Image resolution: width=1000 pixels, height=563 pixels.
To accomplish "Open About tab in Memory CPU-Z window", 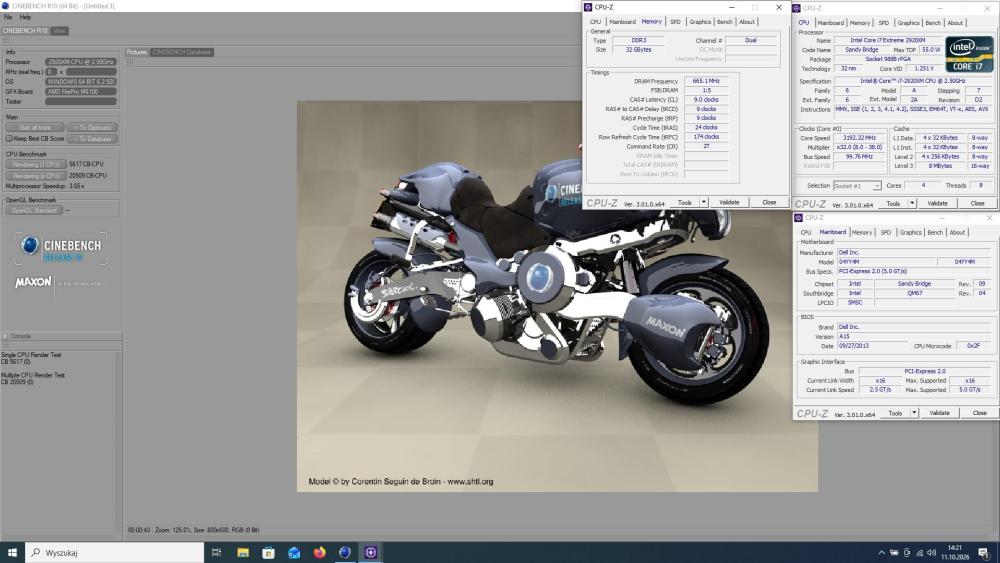I will [x=747, y=22].
